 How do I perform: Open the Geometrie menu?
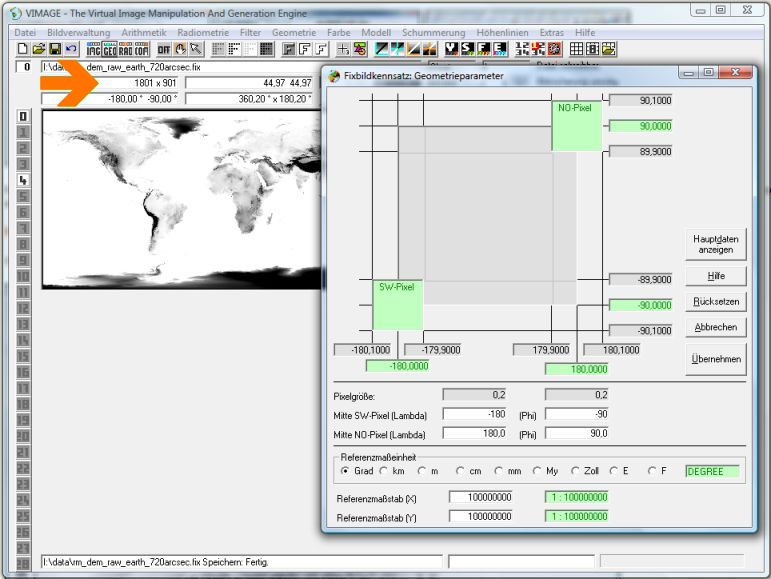294,32
